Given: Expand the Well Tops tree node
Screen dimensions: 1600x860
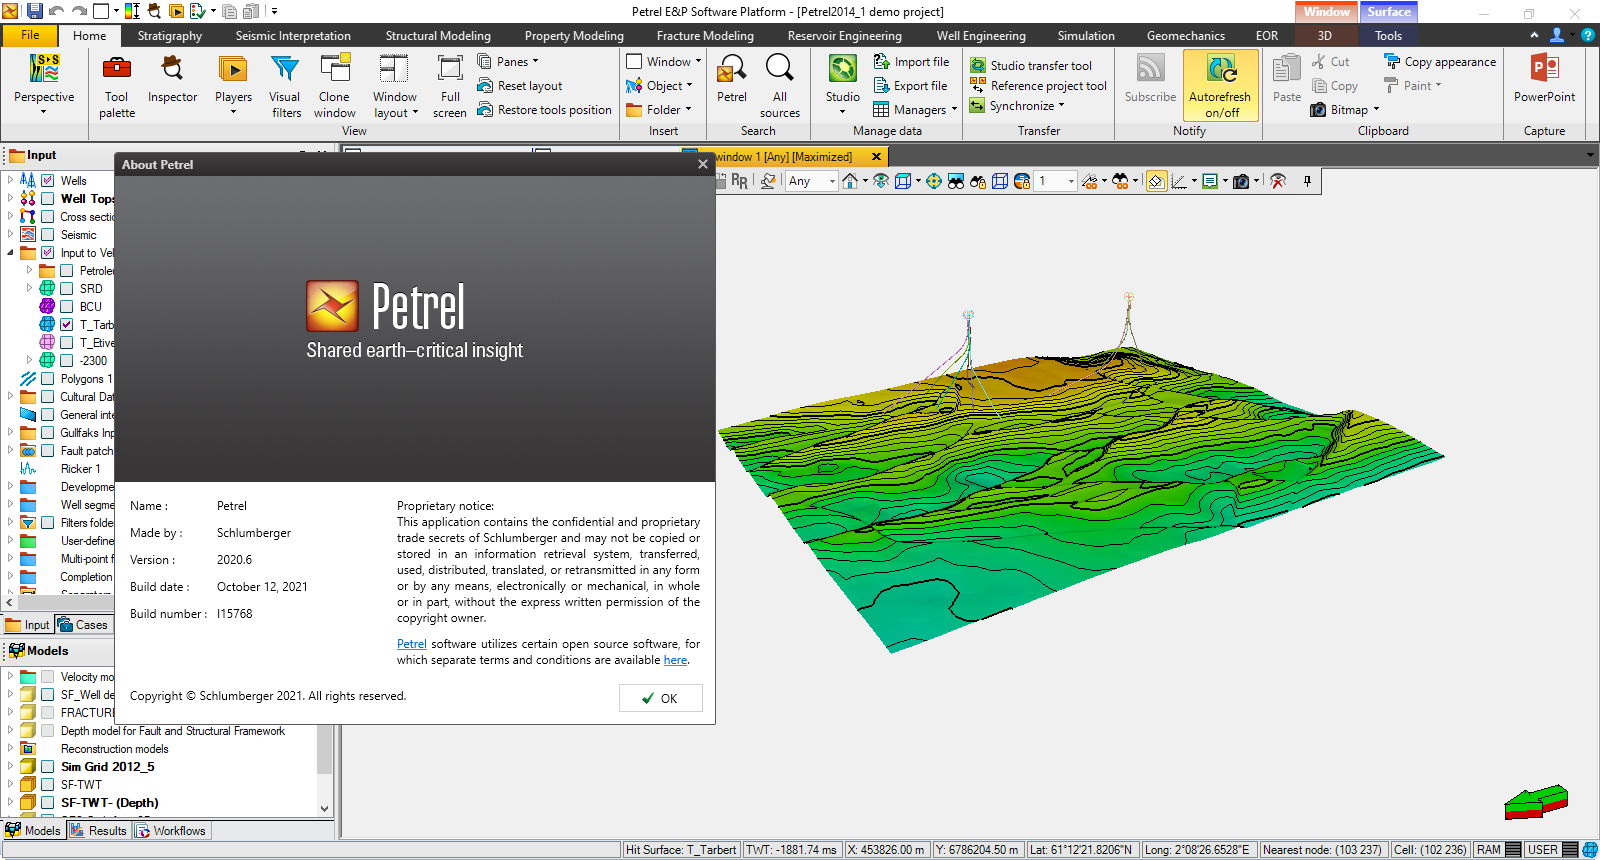Looking at the screenshot, I should pyautogui.click(x=10, y=198).
